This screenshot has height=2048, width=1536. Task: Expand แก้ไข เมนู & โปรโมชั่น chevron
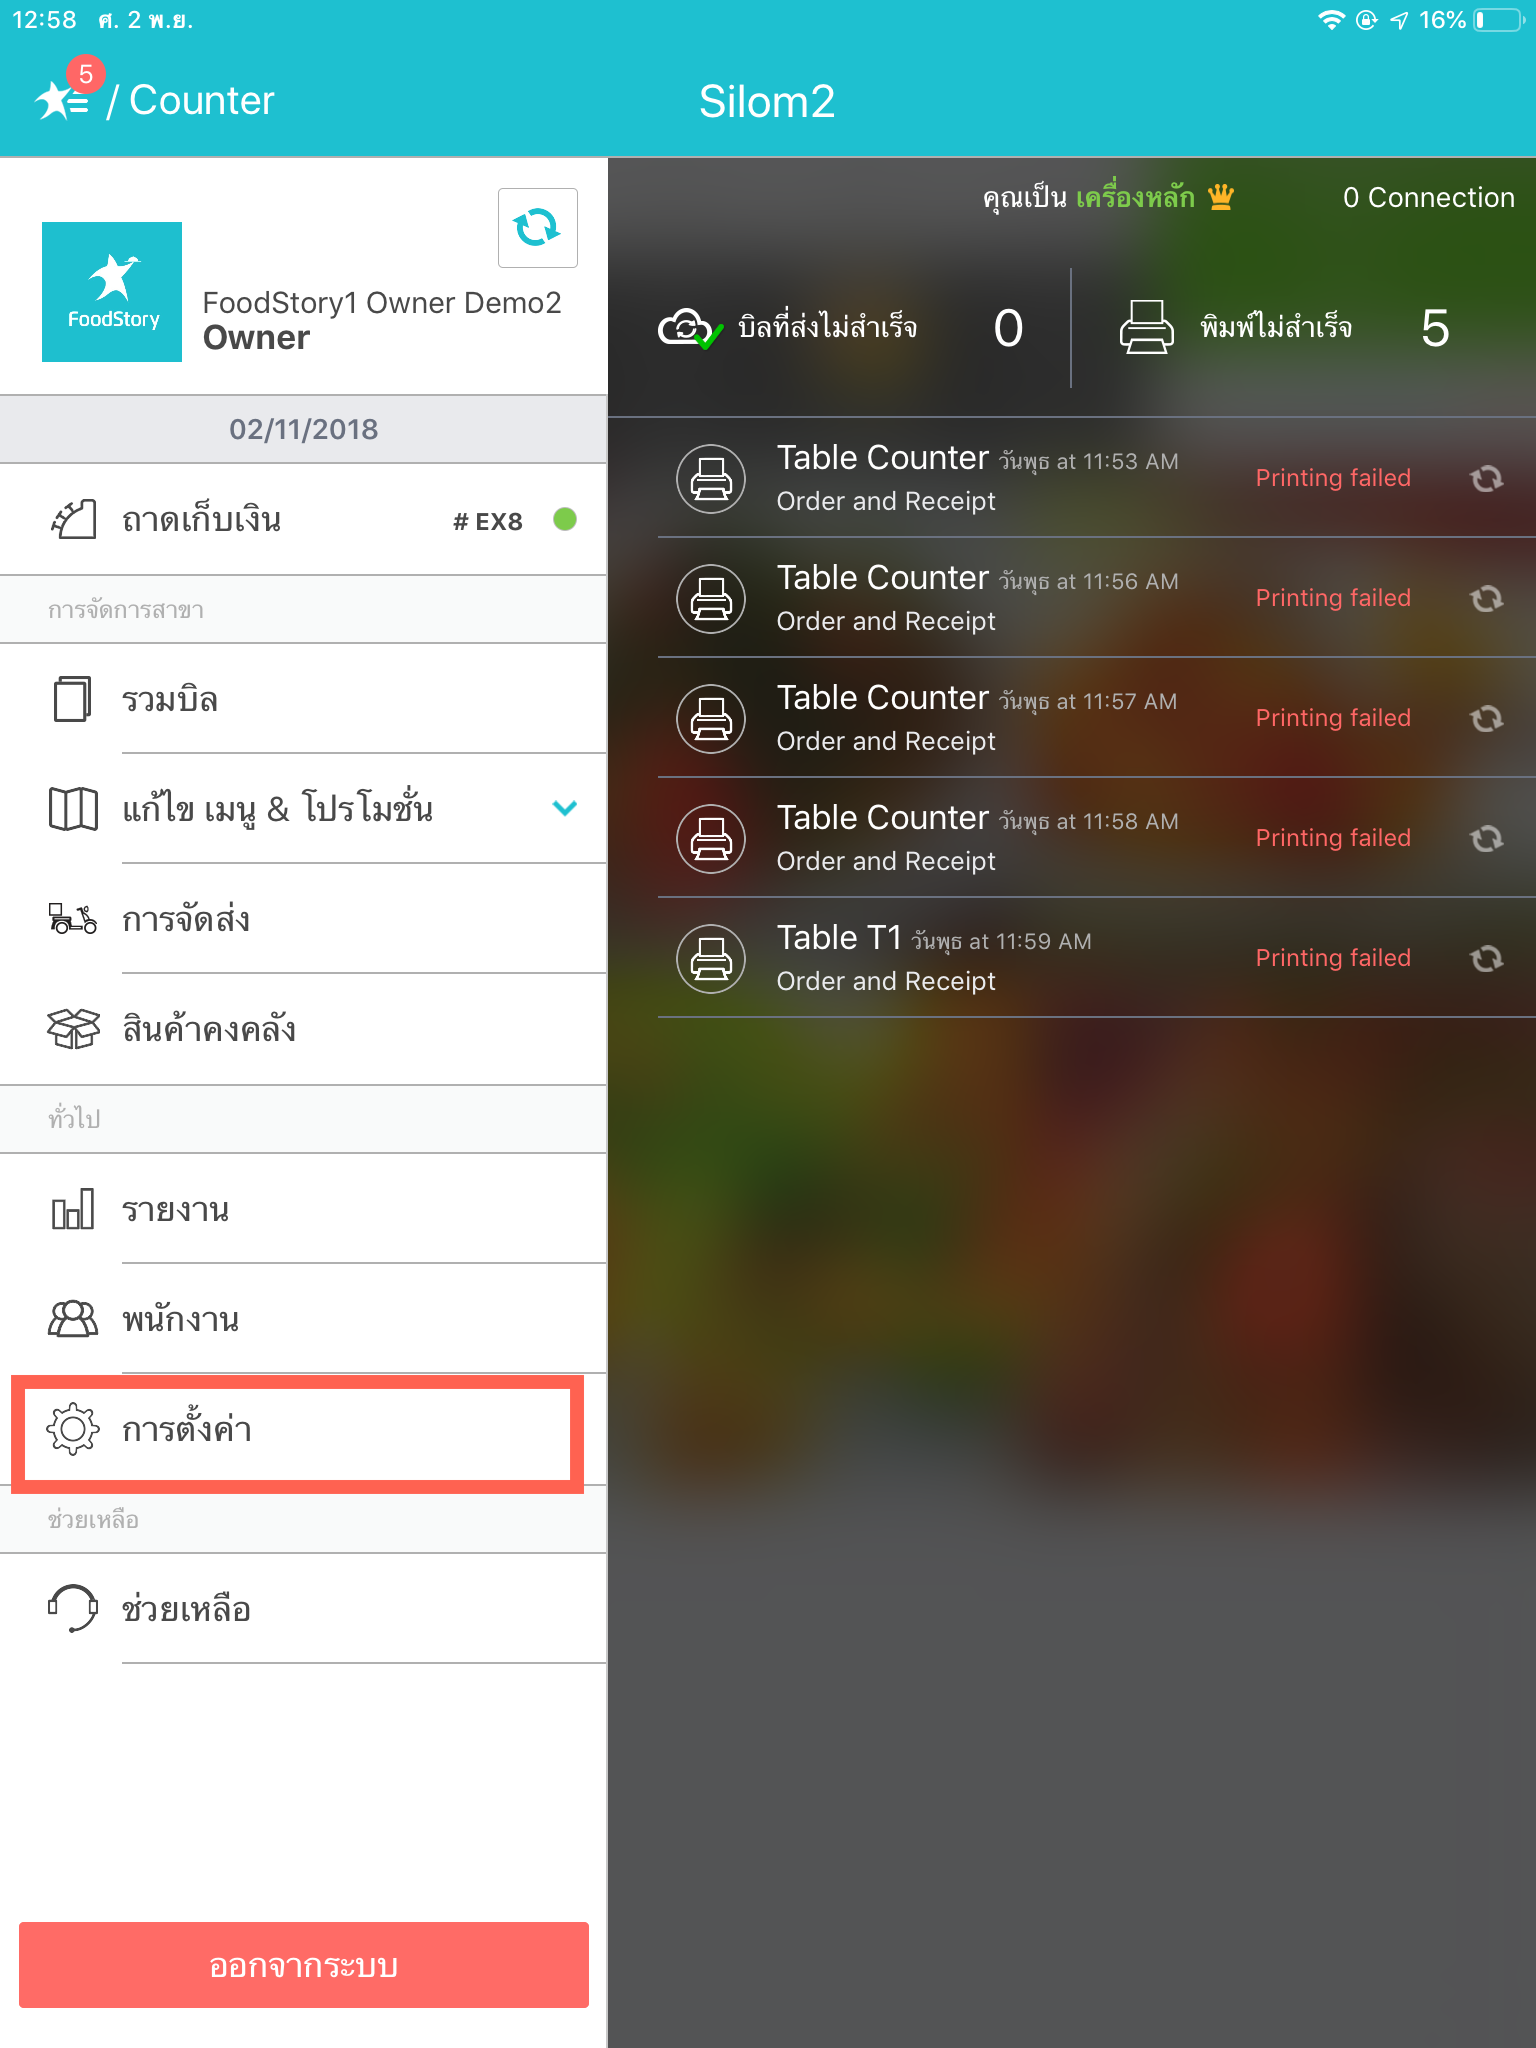(x=565, y=808)
